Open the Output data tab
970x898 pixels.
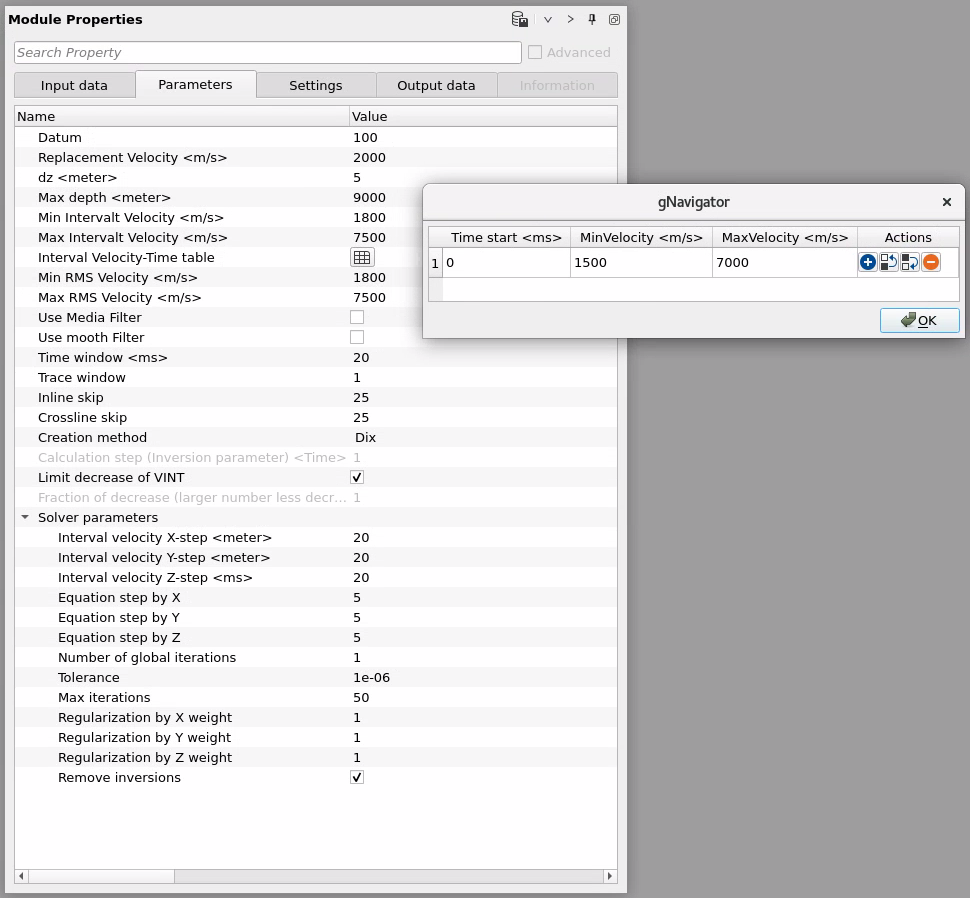436,85
